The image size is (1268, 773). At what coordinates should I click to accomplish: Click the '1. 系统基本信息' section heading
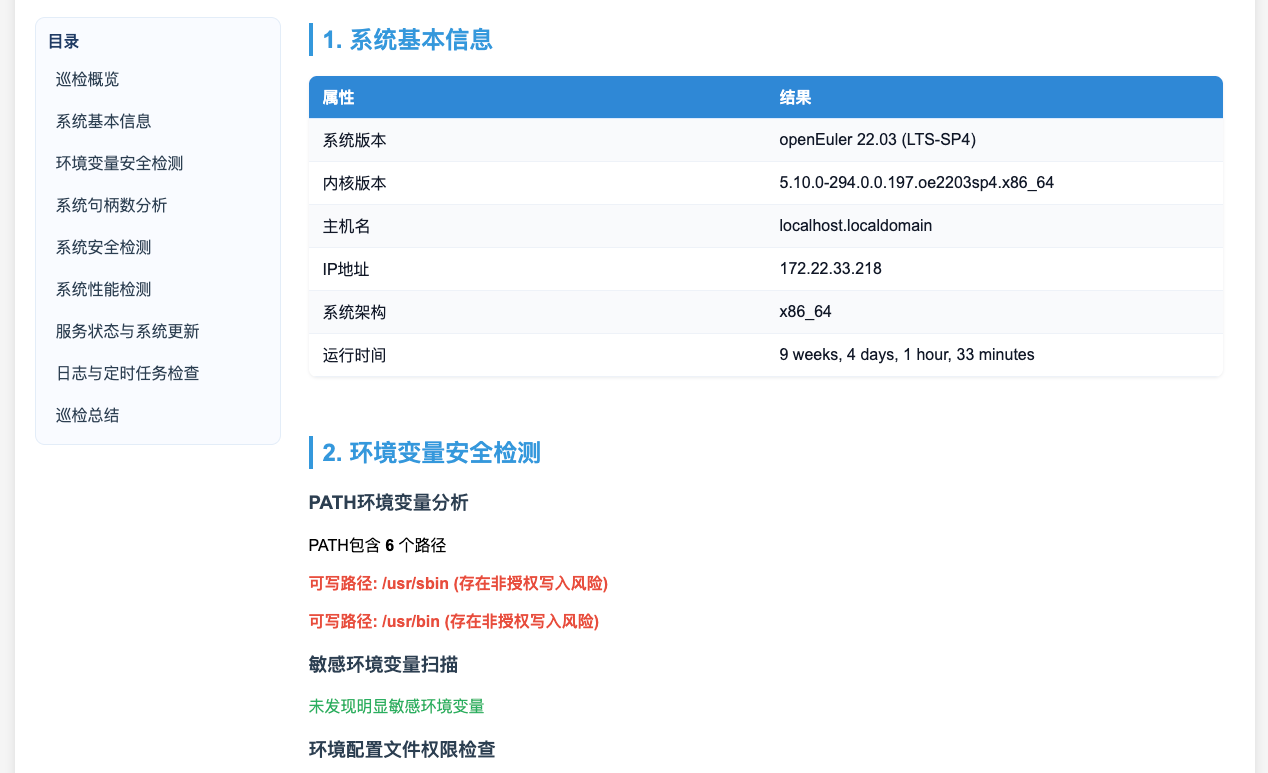407,40
